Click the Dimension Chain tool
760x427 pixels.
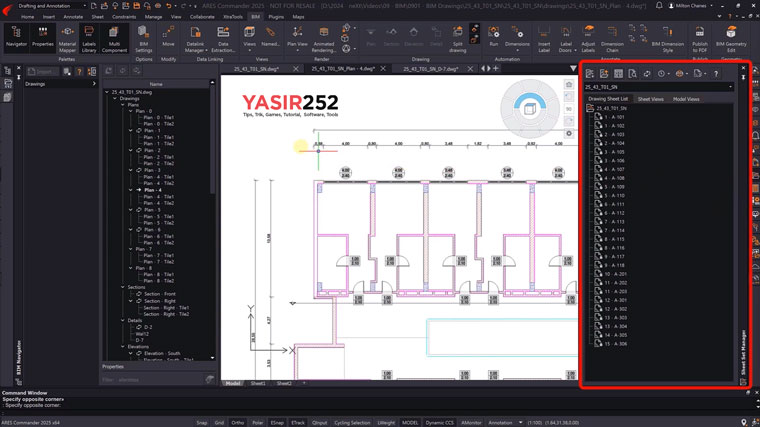[612, 39]
